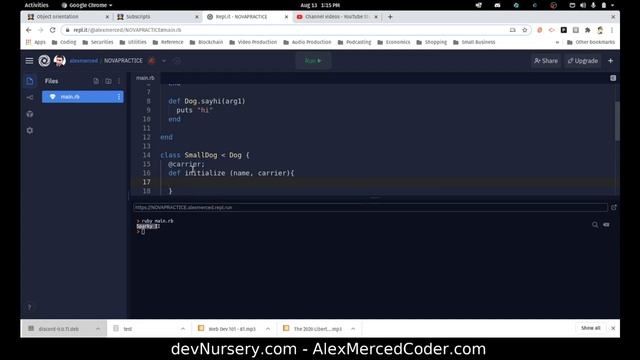Click the Upgrade button

583,61
